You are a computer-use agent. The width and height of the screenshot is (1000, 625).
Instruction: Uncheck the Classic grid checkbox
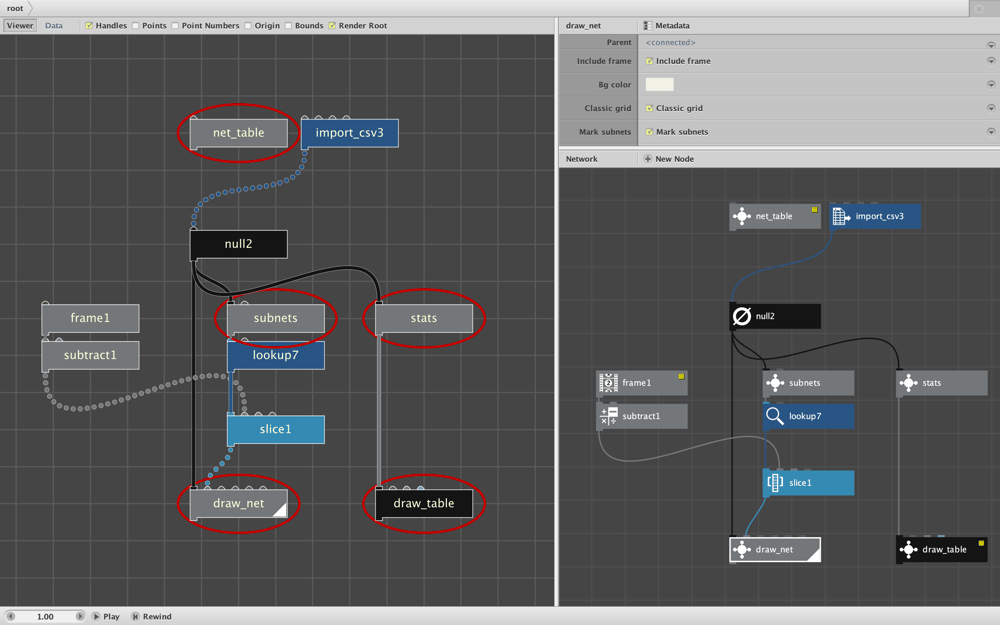pyautogui.click(x=649, y=108)
